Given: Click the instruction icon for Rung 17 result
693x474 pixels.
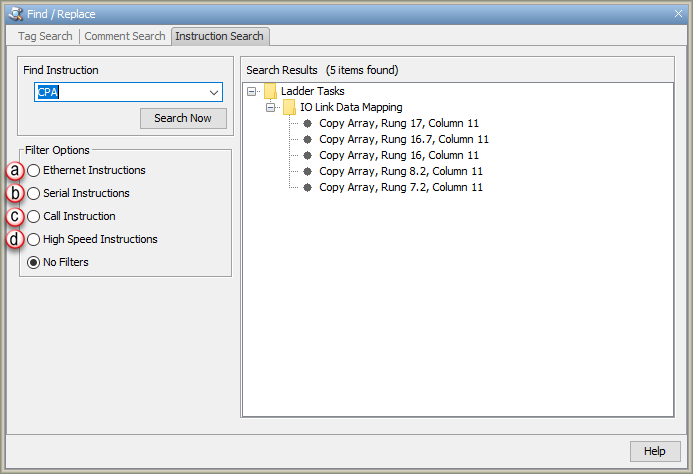Looking at the screenshot, I should pyautogui.click(x=307, y=123).
